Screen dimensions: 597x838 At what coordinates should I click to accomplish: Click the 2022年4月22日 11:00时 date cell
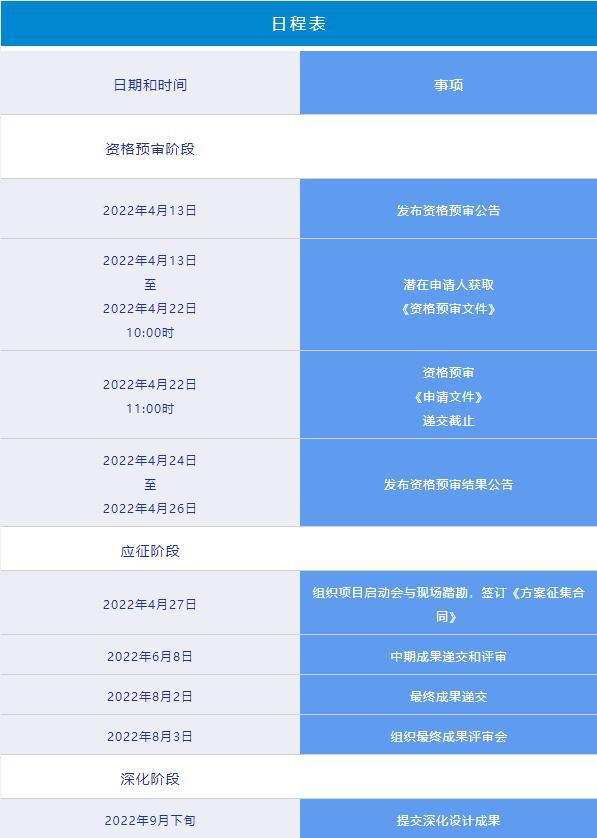pyautogui.click(x=150, y=395)
